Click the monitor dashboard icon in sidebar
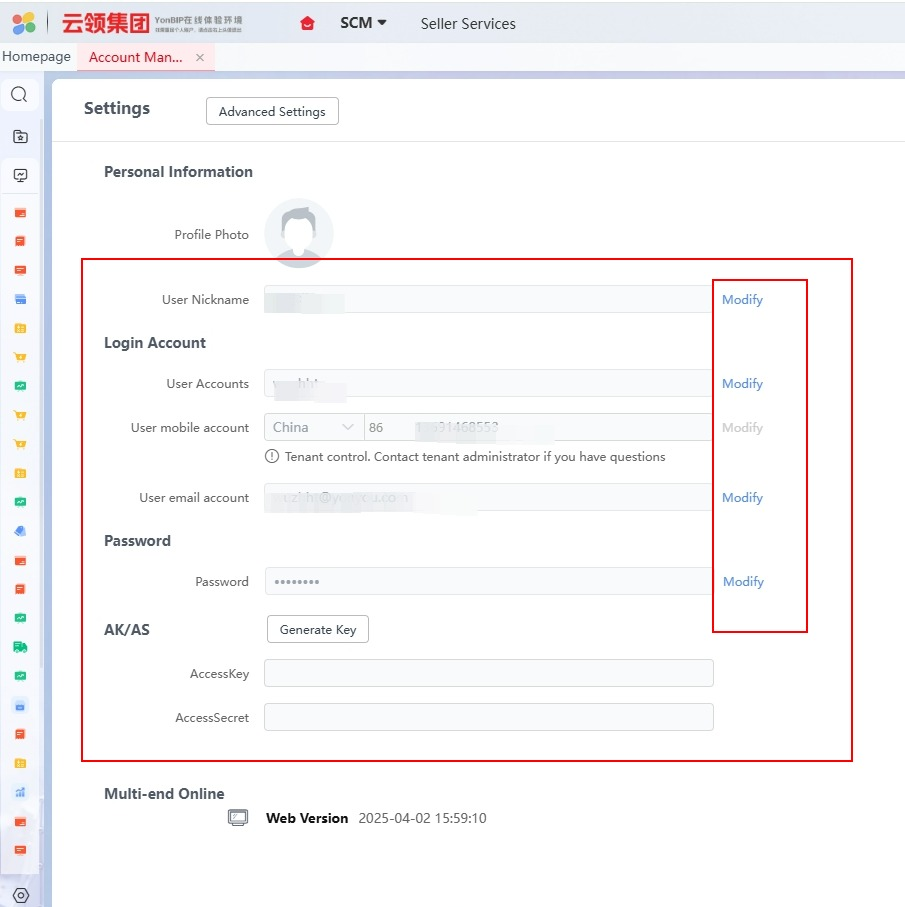This screenshot has width=905, height=907. [x=20, y=176]
